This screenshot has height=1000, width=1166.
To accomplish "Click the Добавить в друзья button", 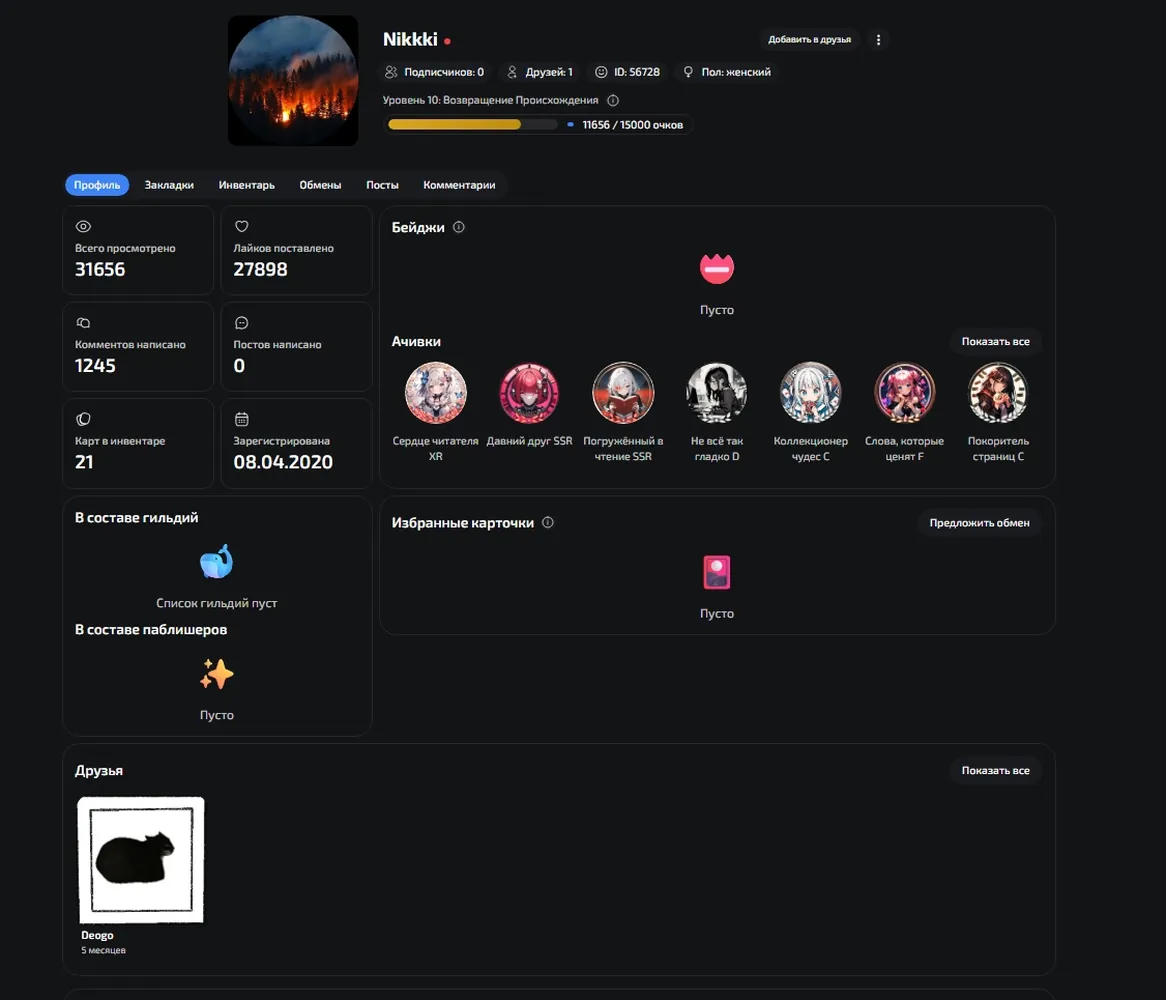I will (809, 39).
